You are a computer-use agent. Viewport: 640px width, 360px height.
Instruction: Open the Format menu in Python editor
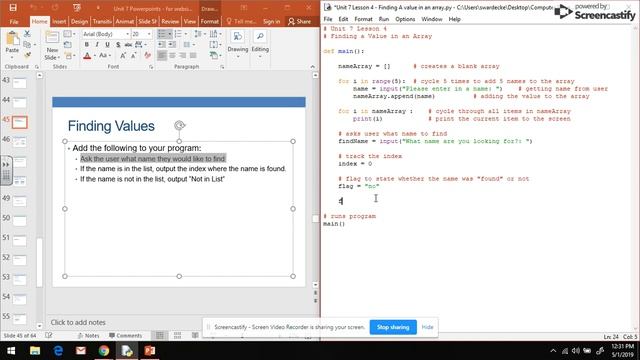(363, 19)
